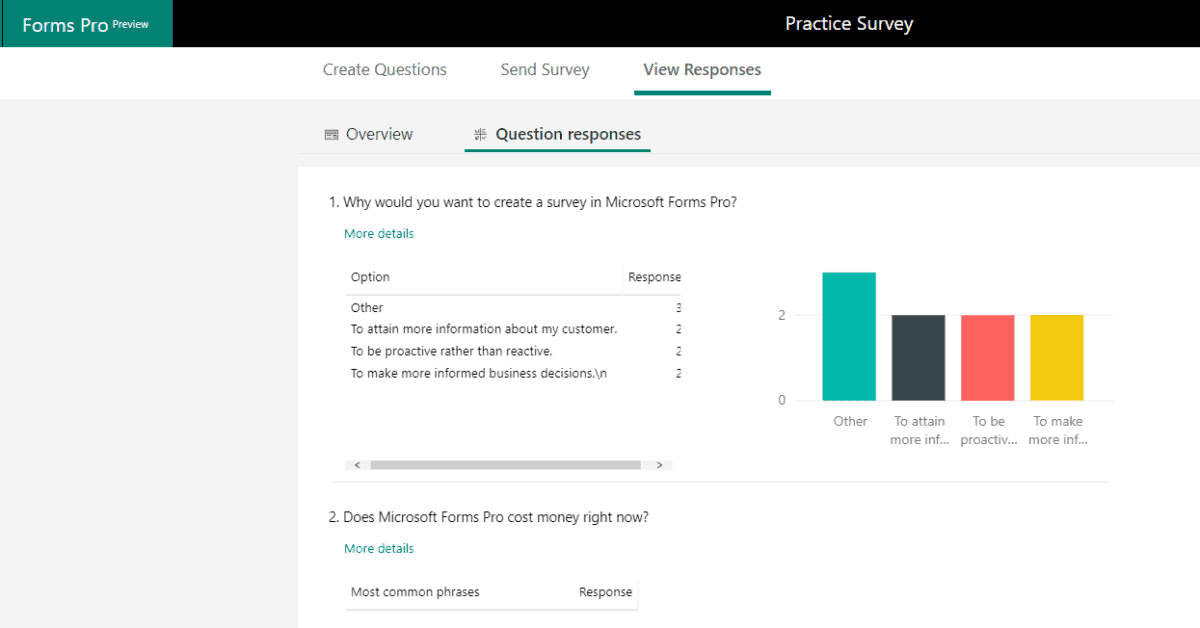Select 'To attain more information about my customer.' row
Viewport: 1200px width, 628px height.
tap(515, 329)
